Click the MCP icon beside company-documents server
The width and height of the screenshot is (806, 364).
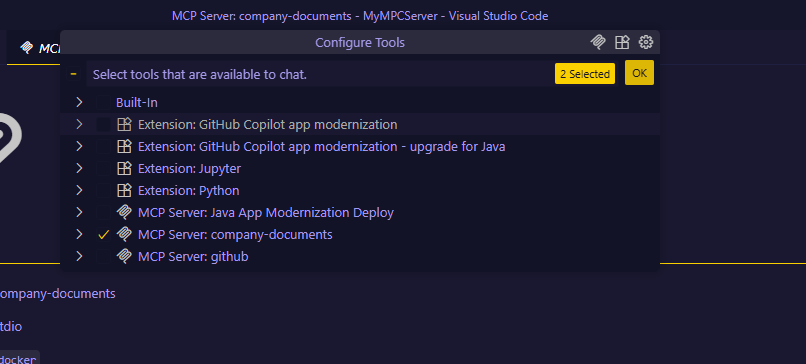pyautogui.click(x=124, y=234)
